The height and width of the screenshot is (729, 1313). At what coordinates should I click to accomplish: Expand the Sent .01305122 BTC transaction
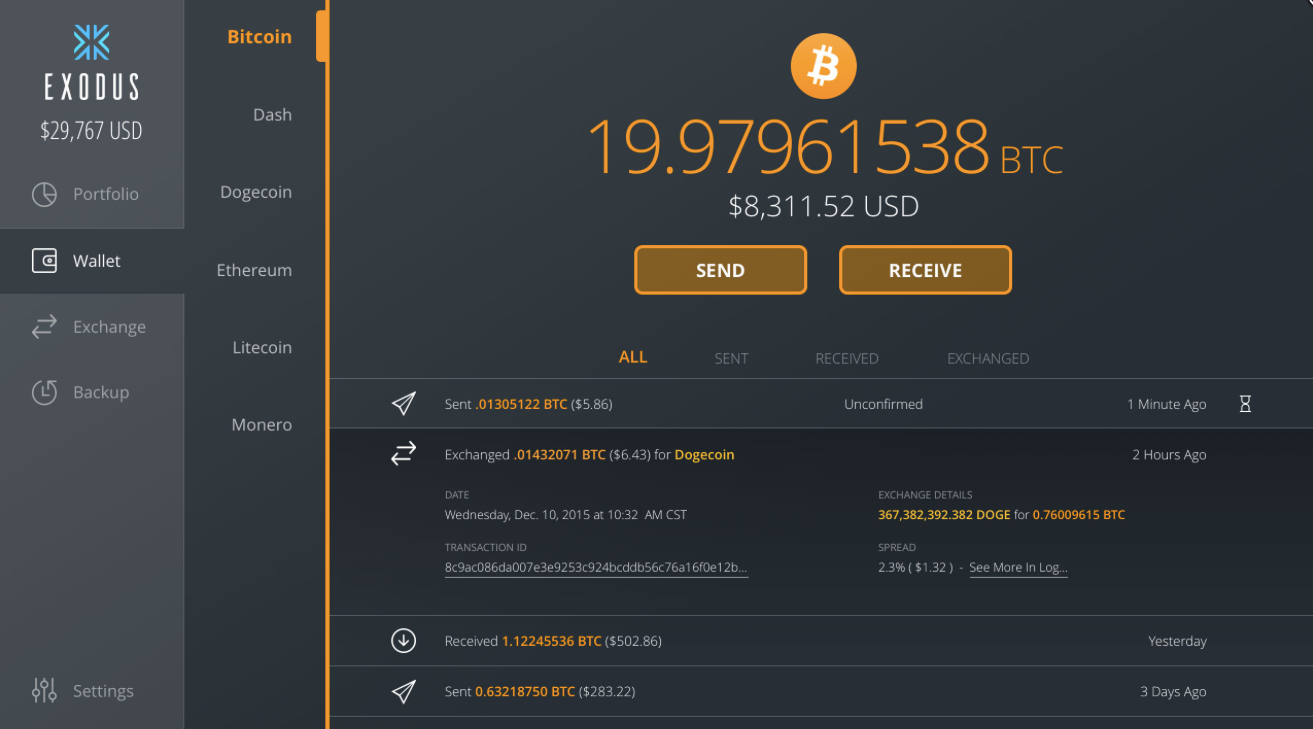tap(820, 404)
